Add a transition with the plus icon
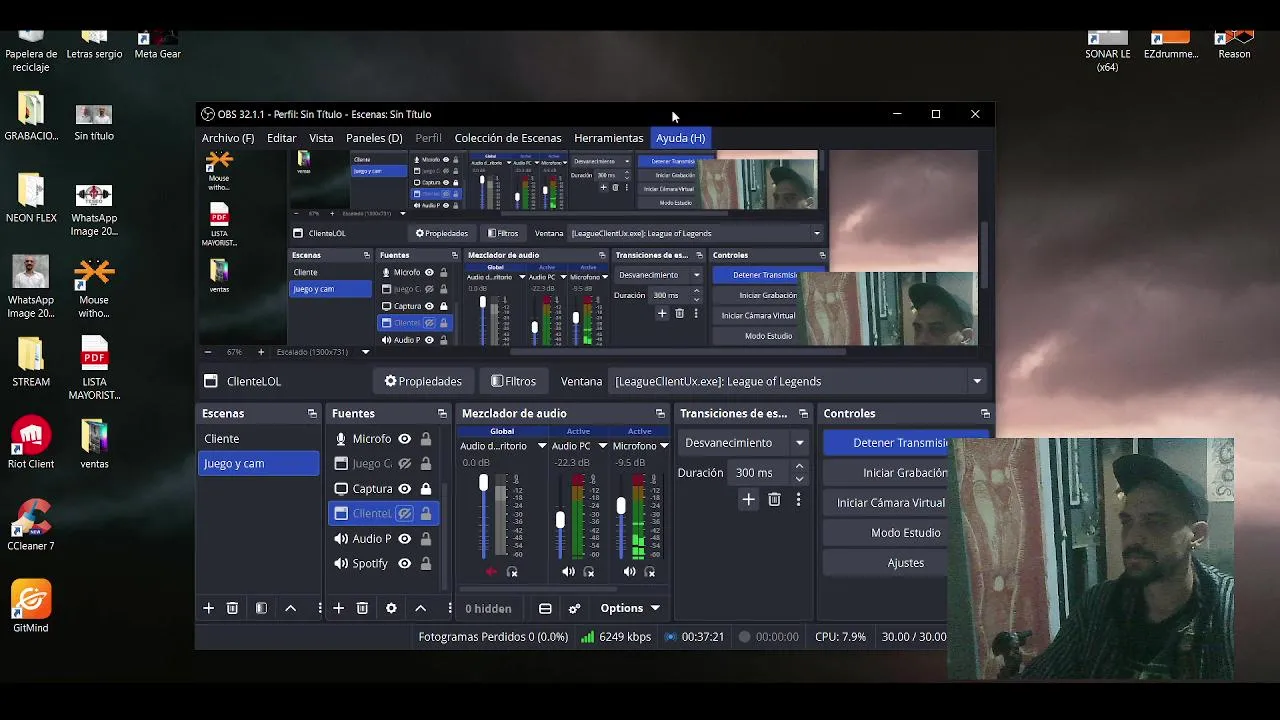 coord(749,500)
